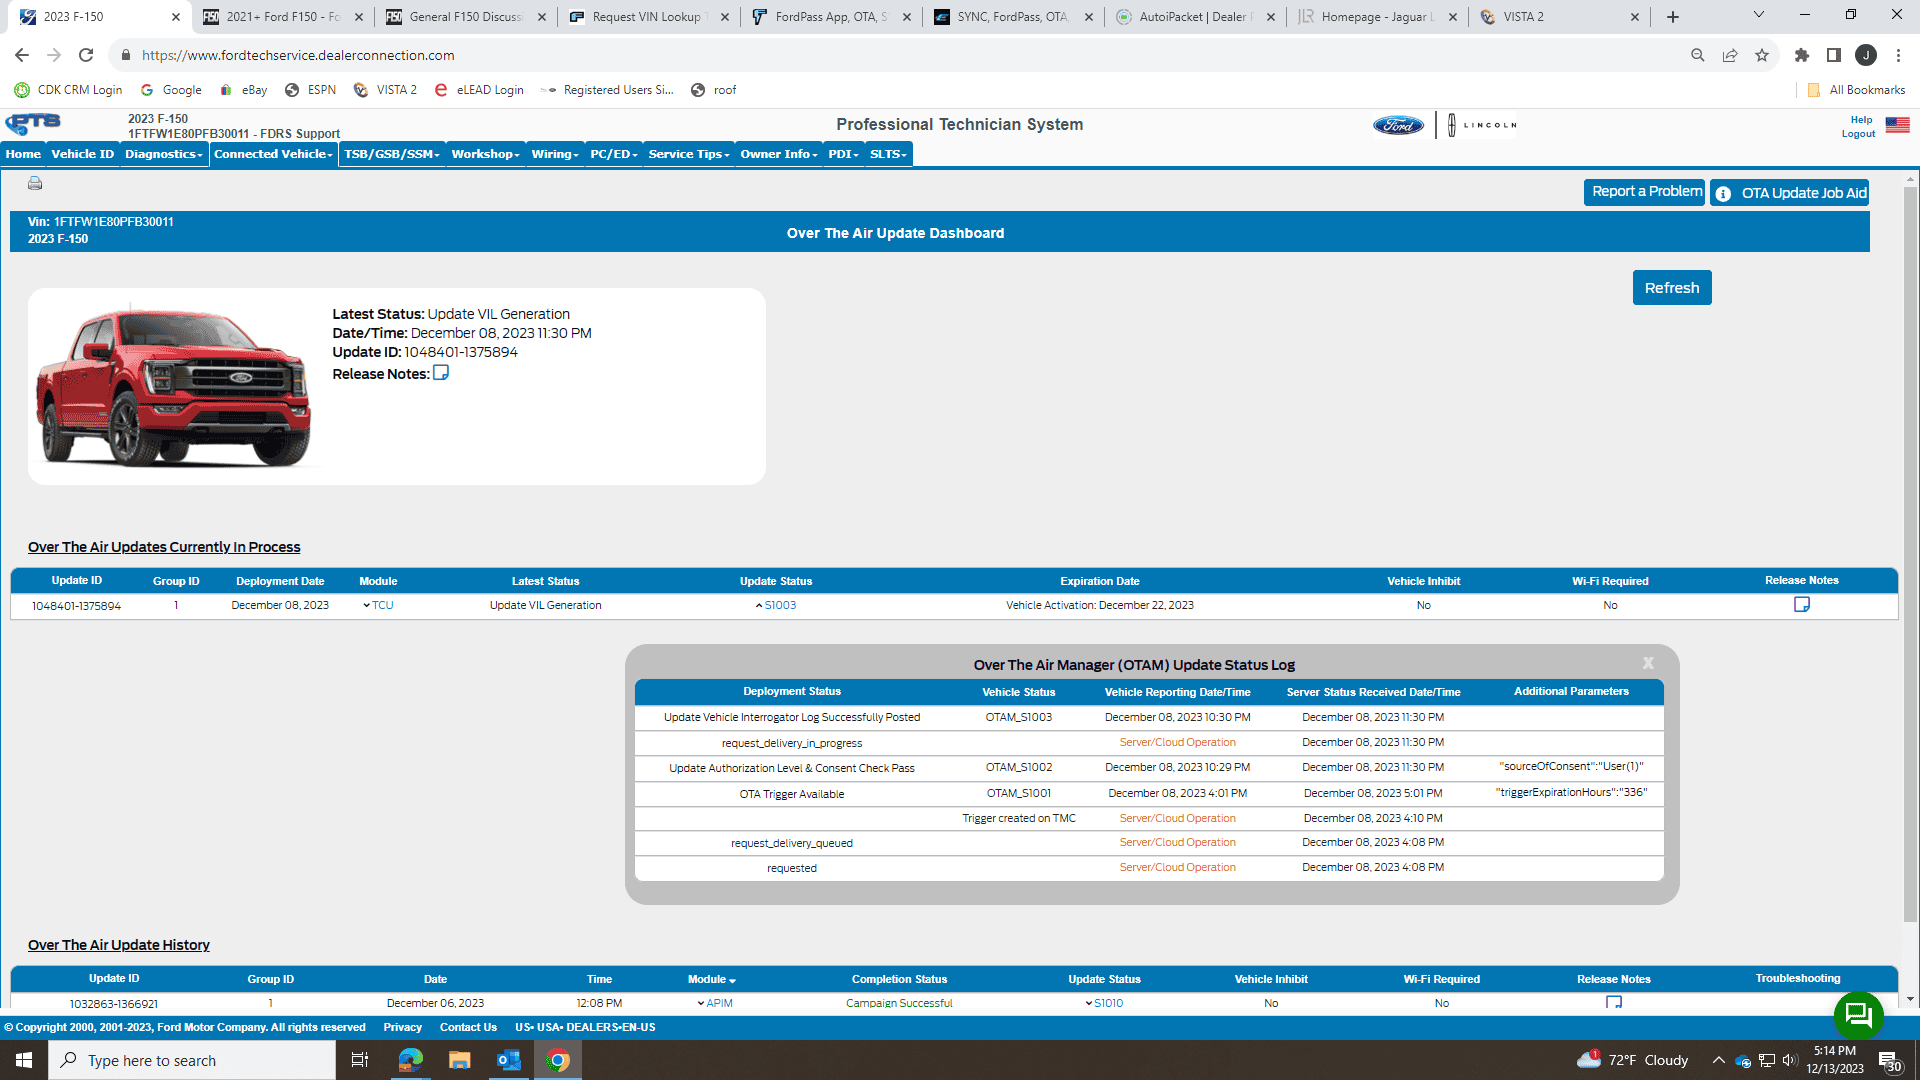1920x1080 pixels.
Task: Close the OTAM Update Status Log panel
Action: tap(1648, 663)
